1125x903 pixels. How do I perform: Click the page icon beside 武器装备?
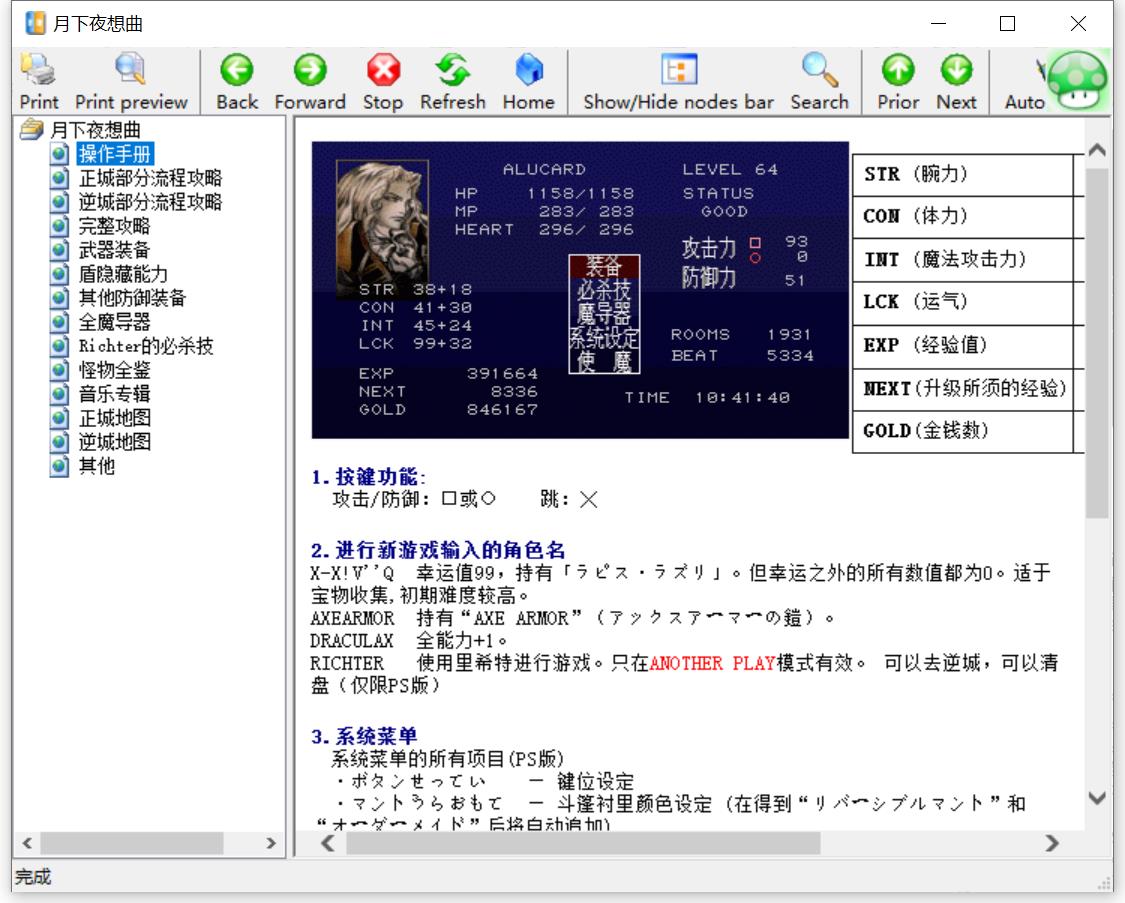pos(60,250)
